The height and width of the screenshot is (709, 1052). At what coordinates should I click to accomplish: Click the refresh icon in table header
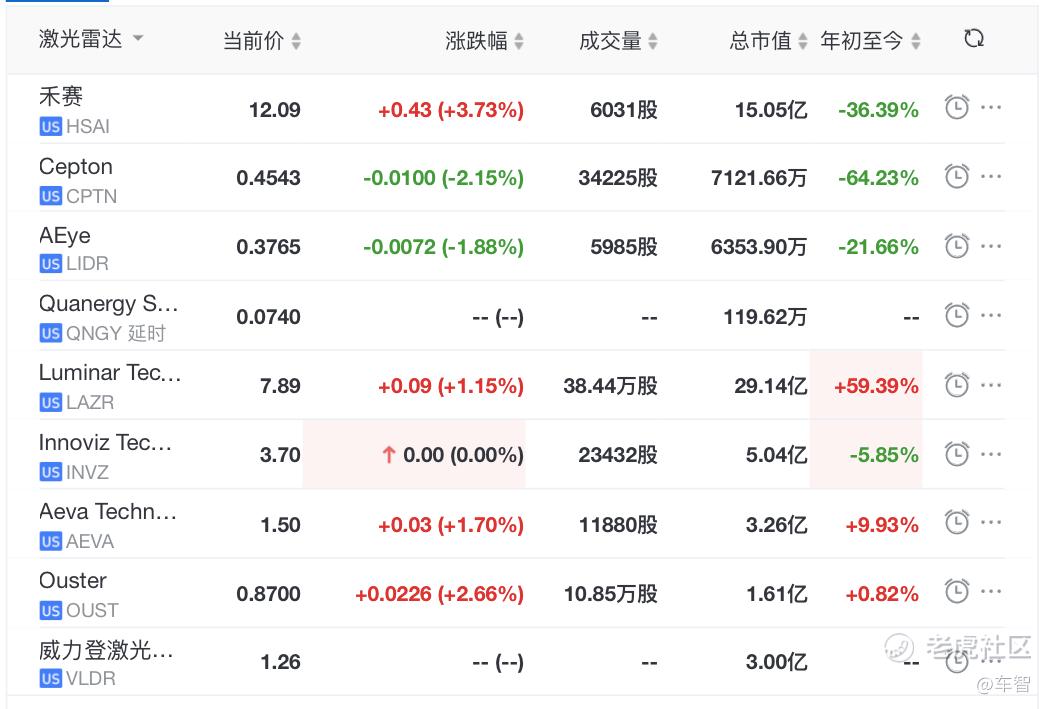click(x=974, y=39)
